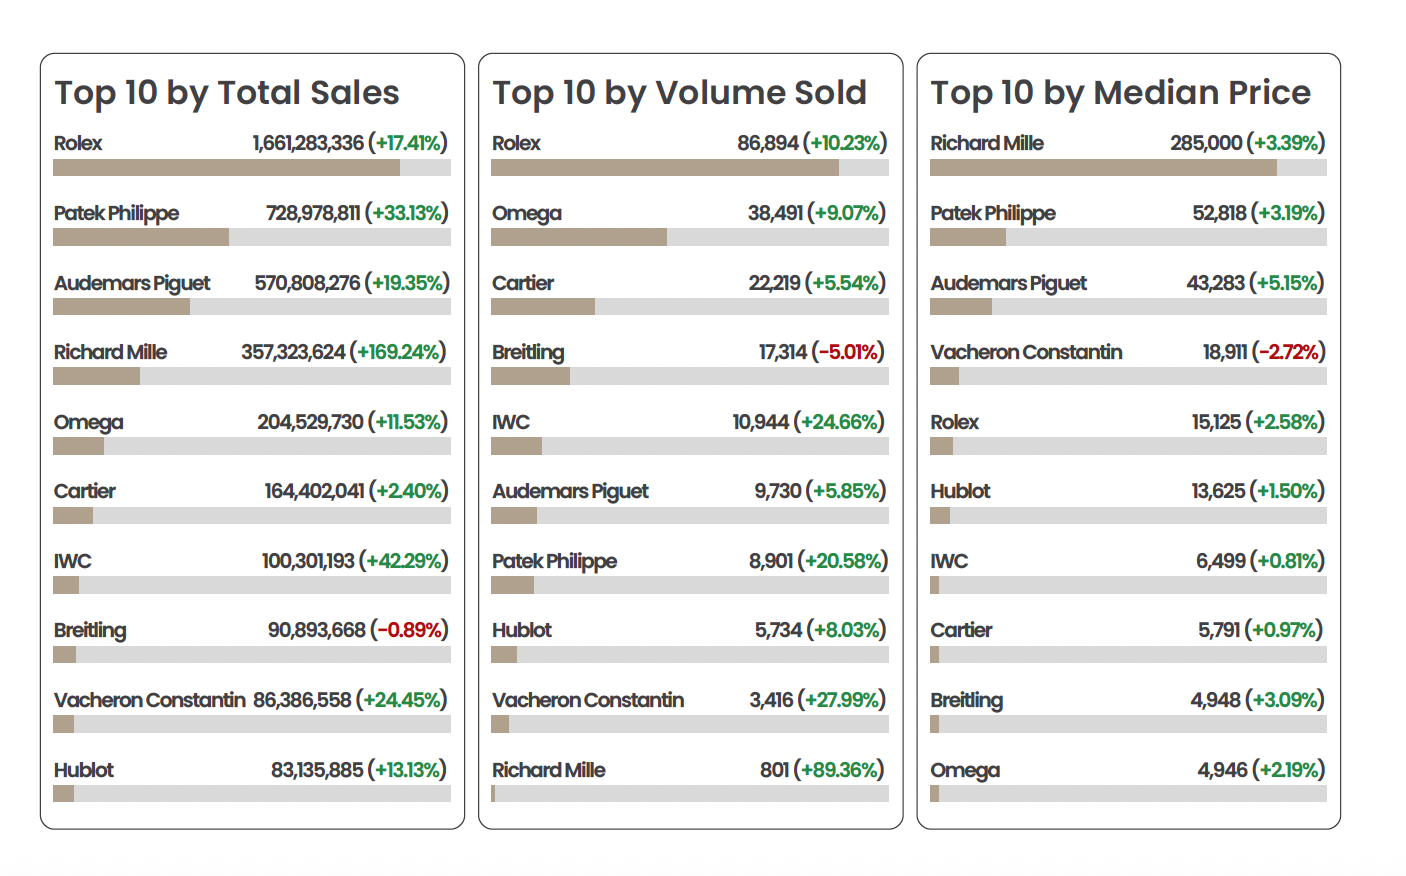The width and height of the screenshot is (1406, 876).
Task: Click the 'Top 10 by Volume Sold' heading
Action: [x=679, y=93]
